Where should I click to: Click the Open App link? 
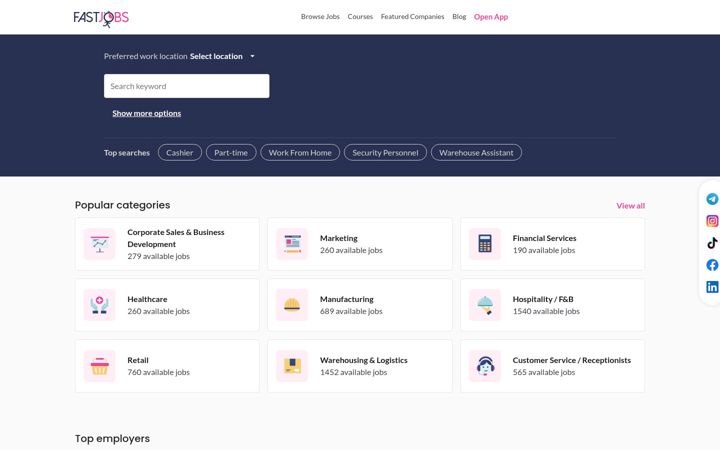click(491, 17)
